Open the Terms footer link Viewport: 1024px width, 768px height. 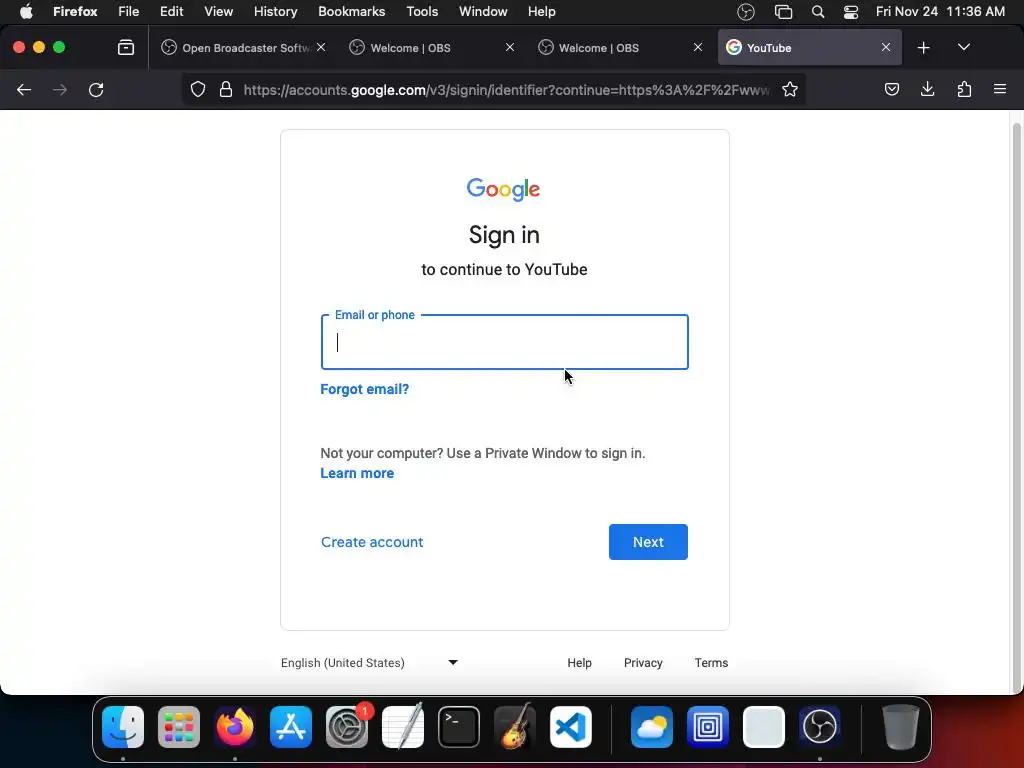click(x=711, y=663)
